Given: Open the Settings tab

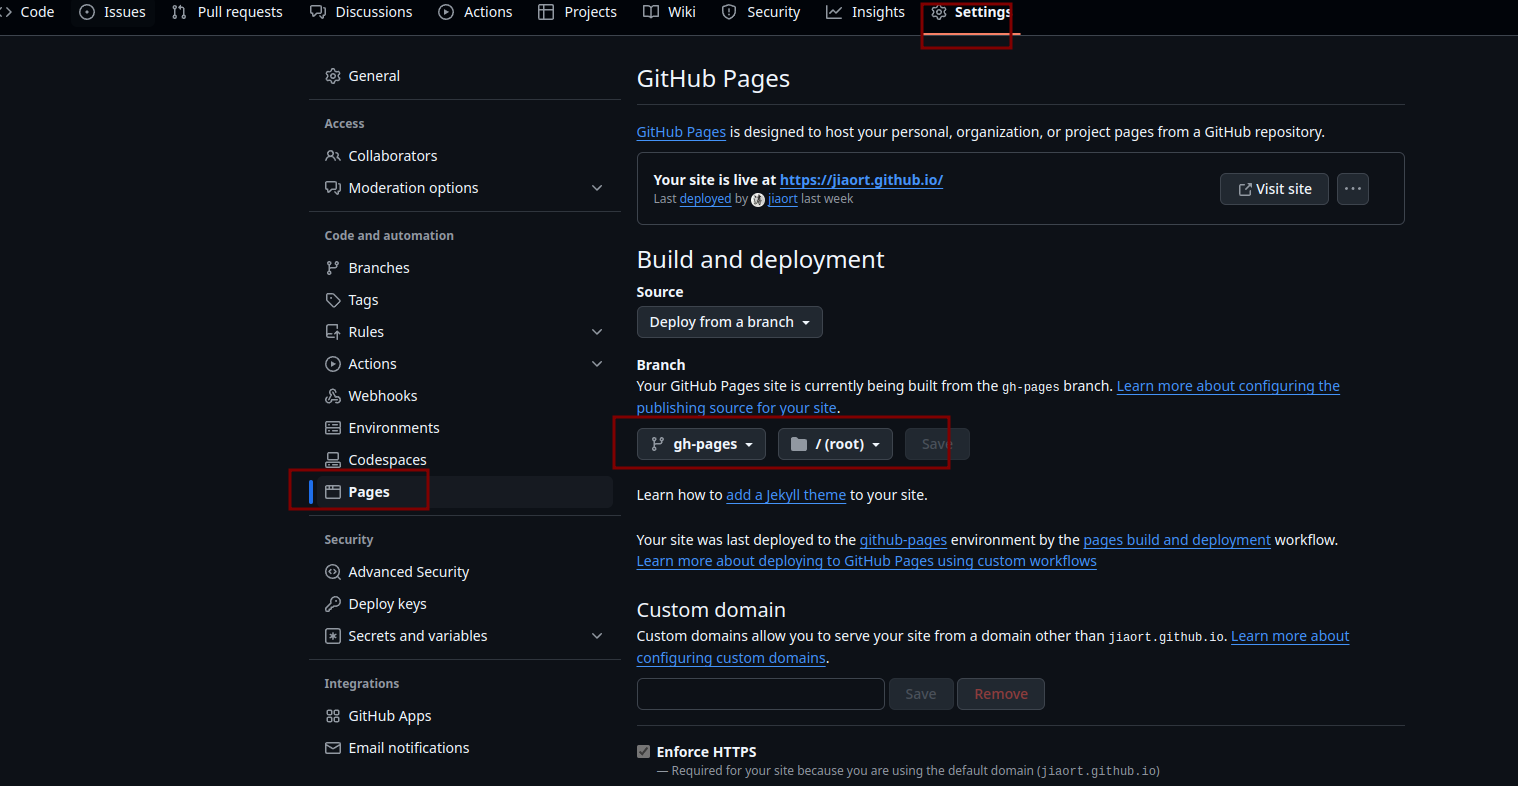Looking at the screenshot, I should coord(971,12).
